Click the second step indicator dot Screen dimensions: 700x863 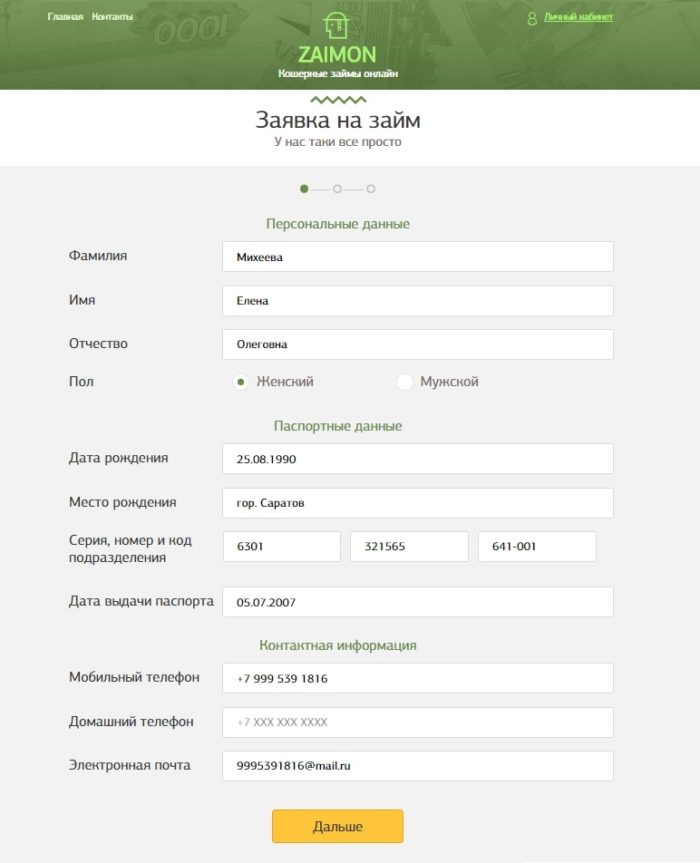click(x=337, y=189)
